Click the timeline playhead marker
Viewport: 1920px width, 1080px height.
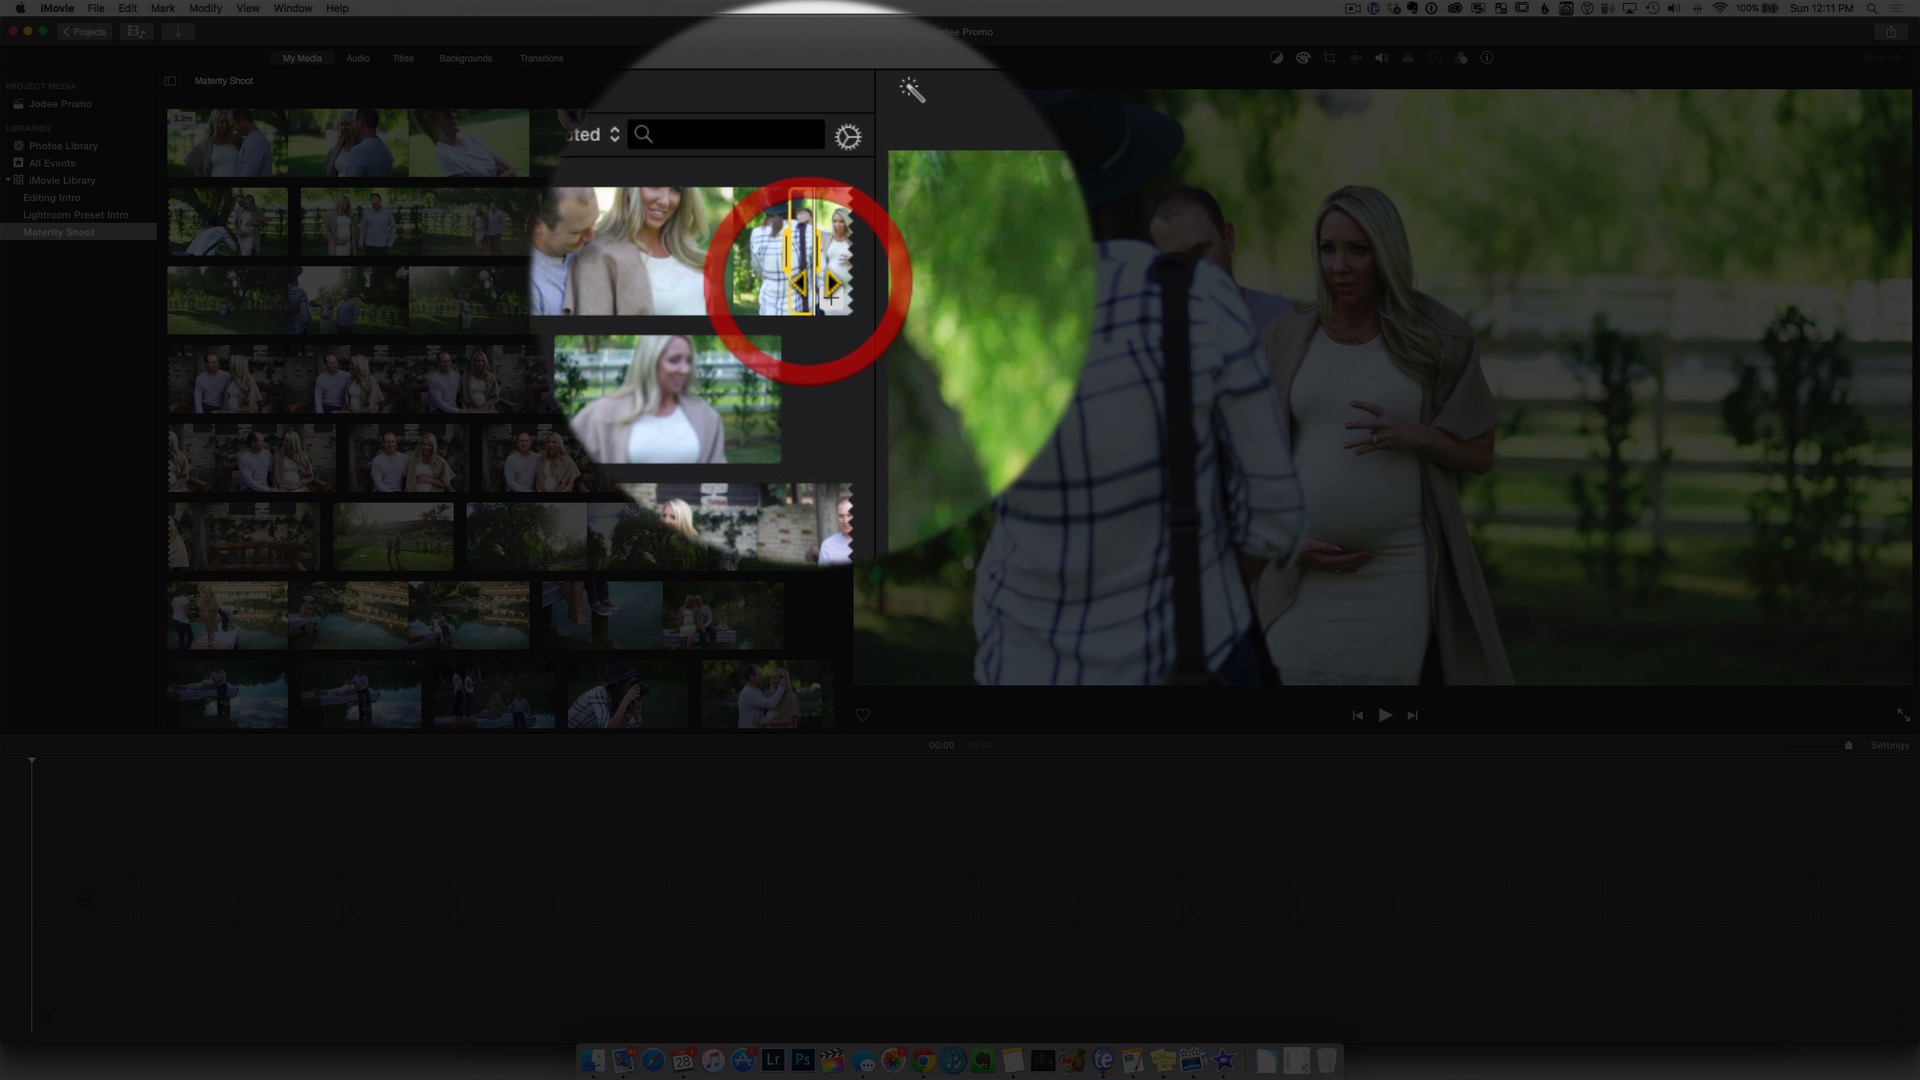pos(32,762)
